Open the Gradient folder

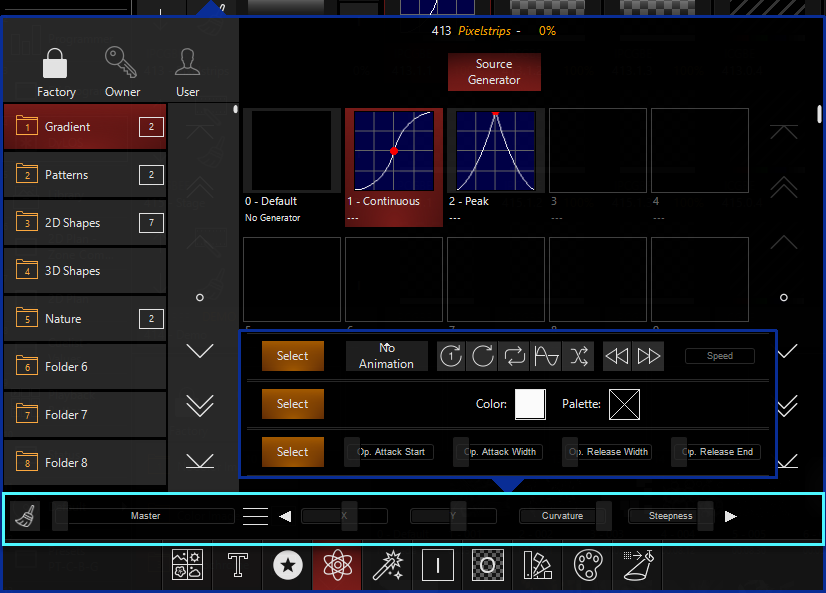point(85,126)
